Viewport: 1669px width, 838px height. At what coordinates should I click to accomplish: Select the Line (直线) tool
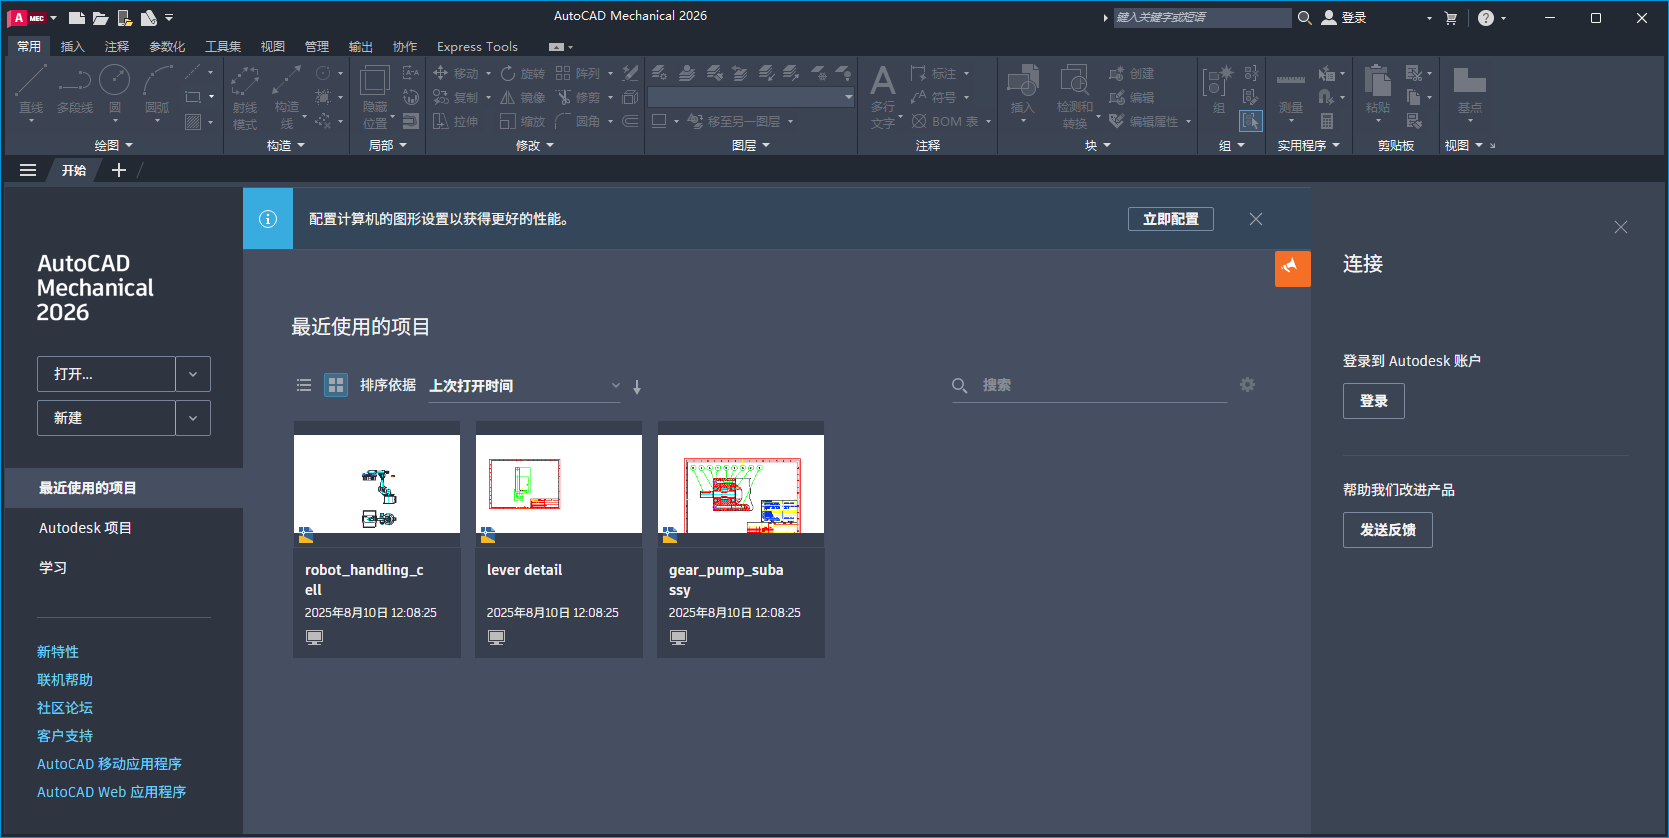pos(31,89)
